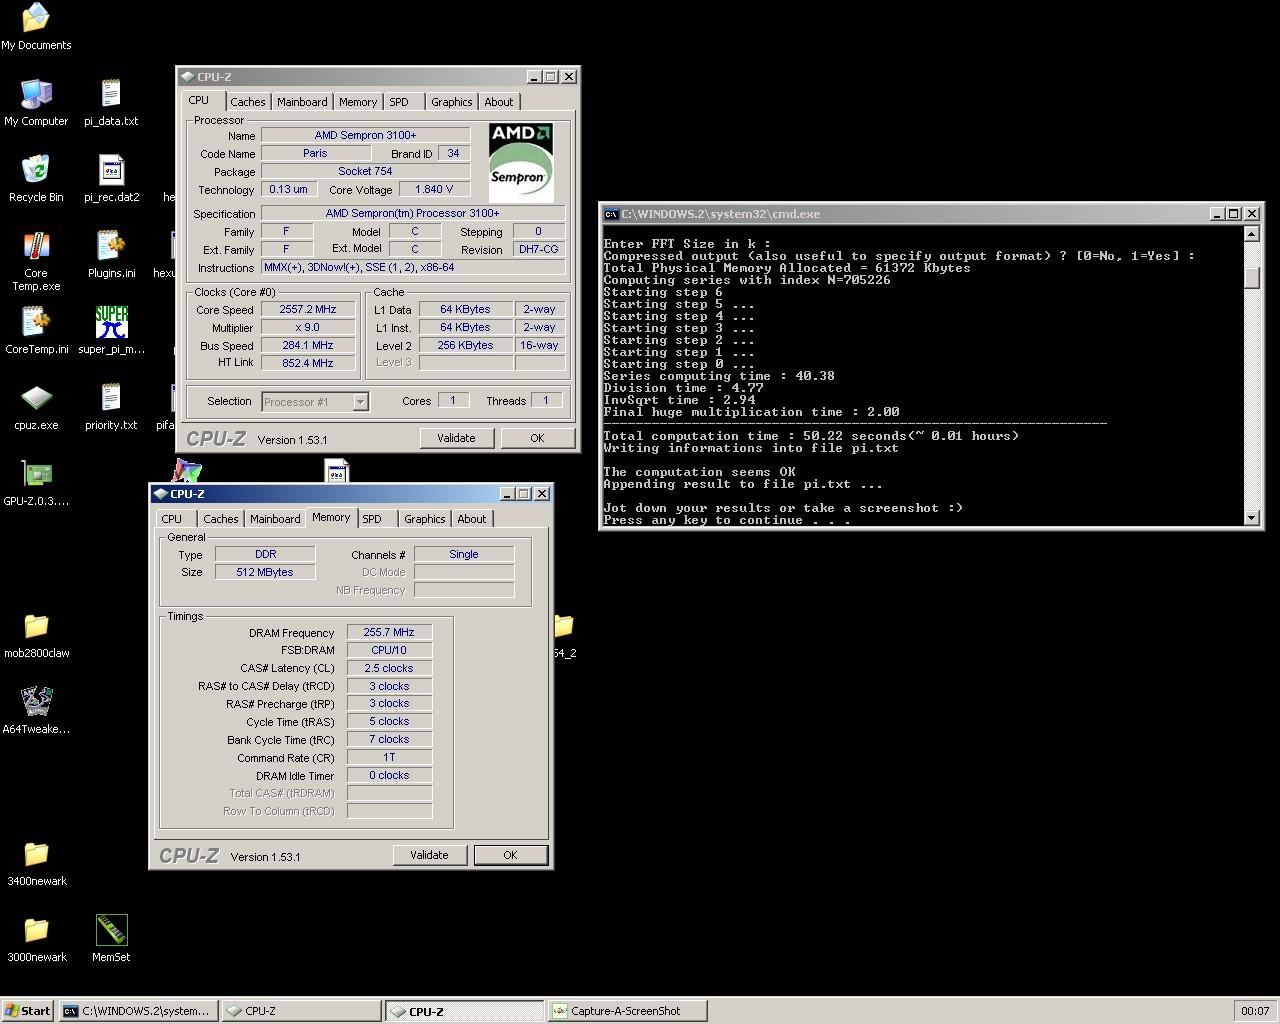Click Validate in top CPU-Z window
1280x1024 pixels.
tap(456, 438)
